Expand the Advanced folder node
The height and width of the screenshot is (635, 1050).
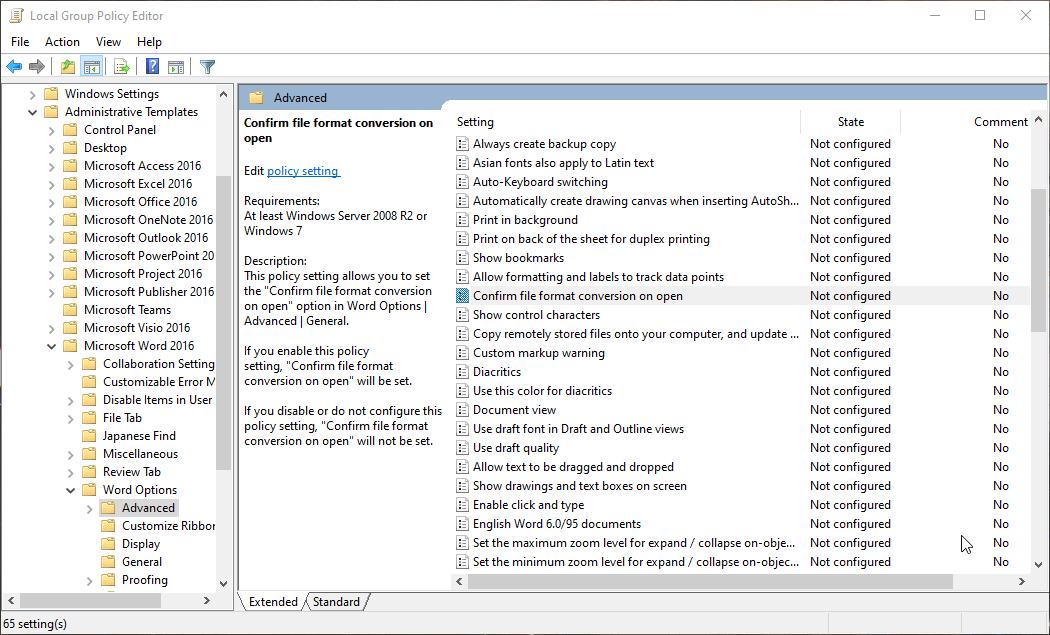click(x=90, y=509)
